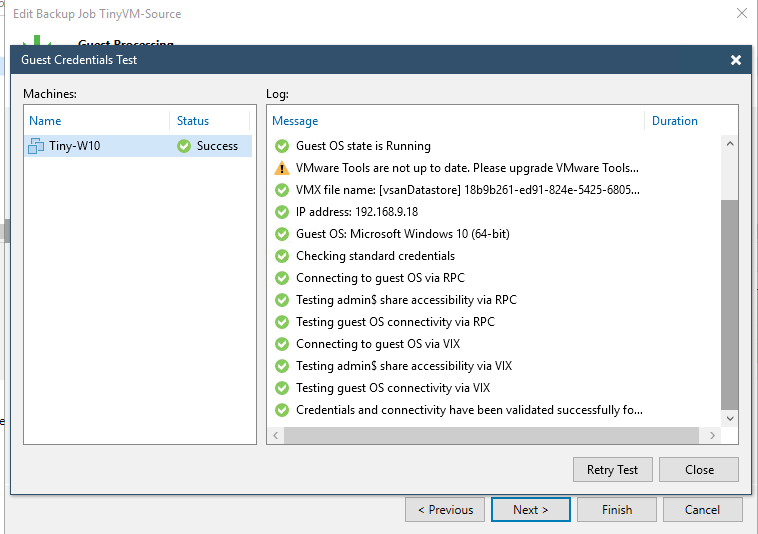
Task: Click check icon beside Connecting to guest OS via VIX
Action: [281, 344]
